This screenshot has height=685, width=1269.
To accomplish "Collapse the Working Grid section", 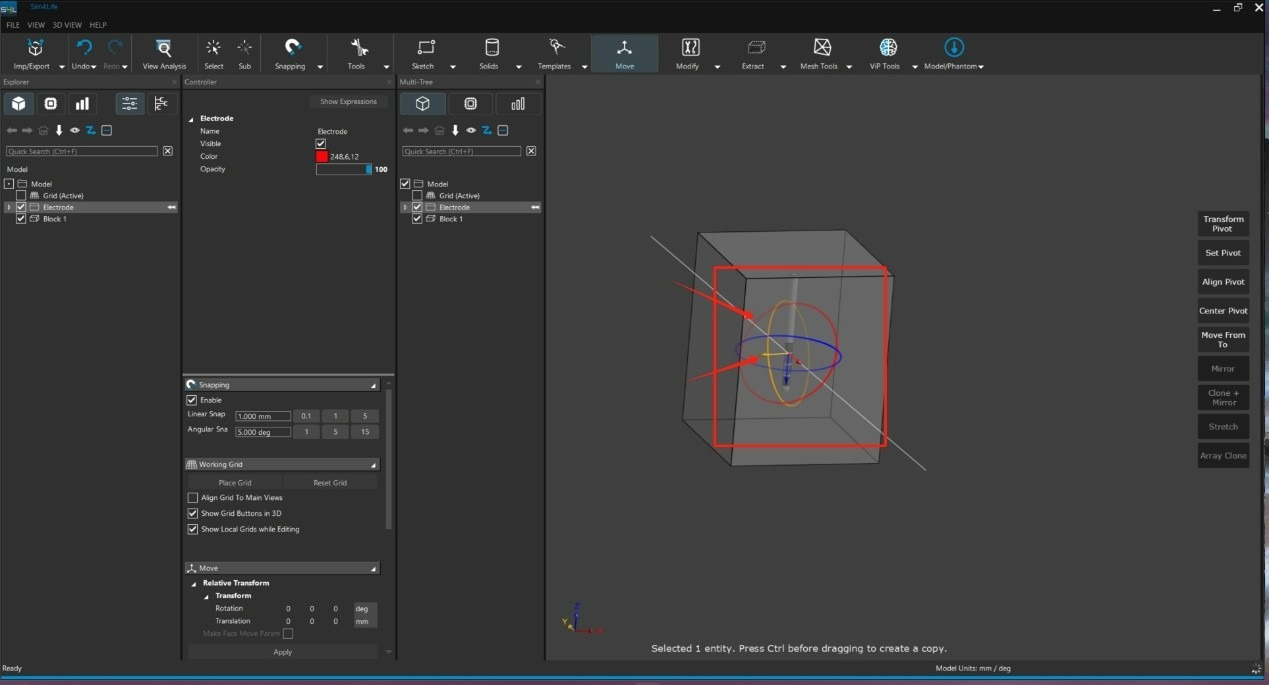I will pyautogui.click(x=374, y=465).
